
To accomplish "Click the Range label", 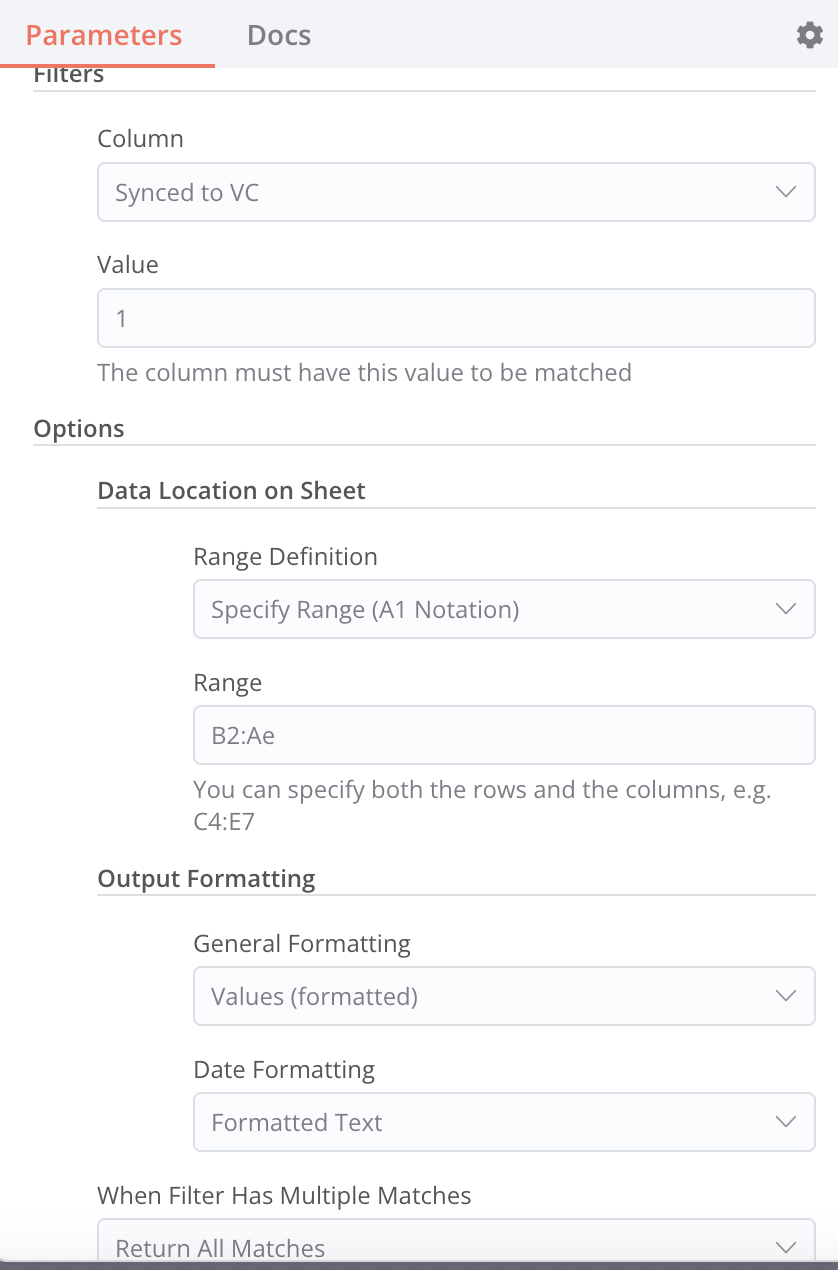I will pyautogui.click(x=227, y=683).
